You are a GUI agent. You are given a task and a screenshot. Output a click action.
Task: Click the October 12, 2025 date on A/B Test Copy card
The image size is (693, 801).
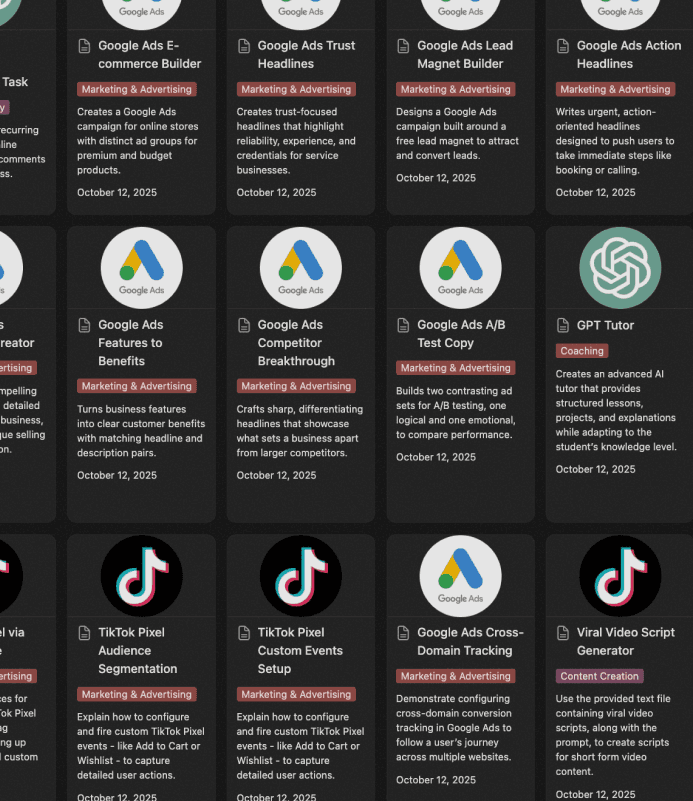[436, 457]
